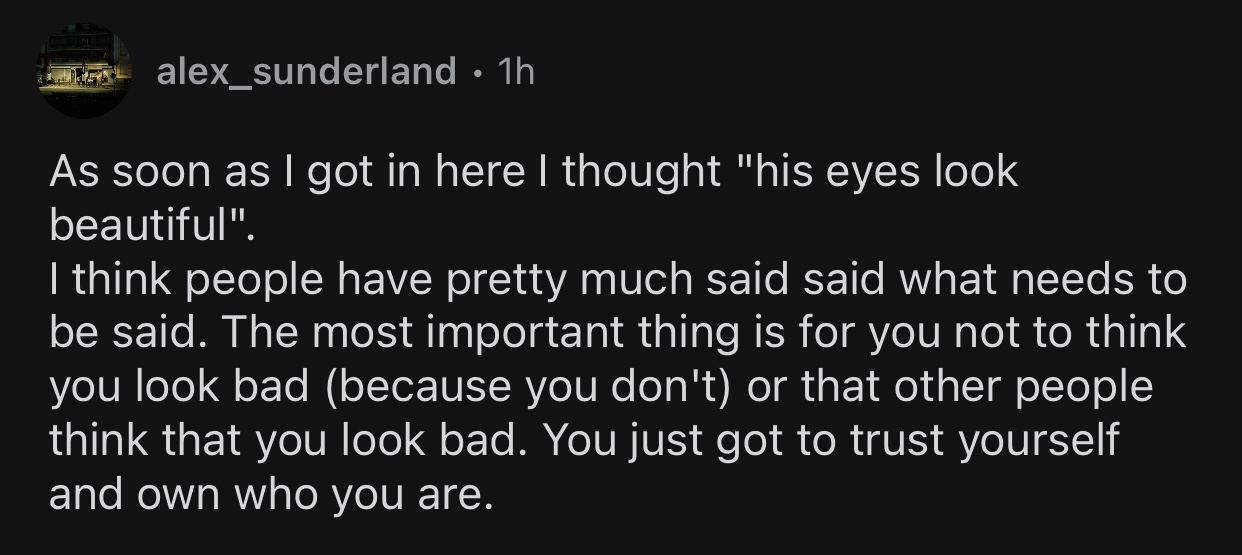Tap the words "not to think"
The height and width of the screenshot is (555, 1242).
[x=1074, y=332]
